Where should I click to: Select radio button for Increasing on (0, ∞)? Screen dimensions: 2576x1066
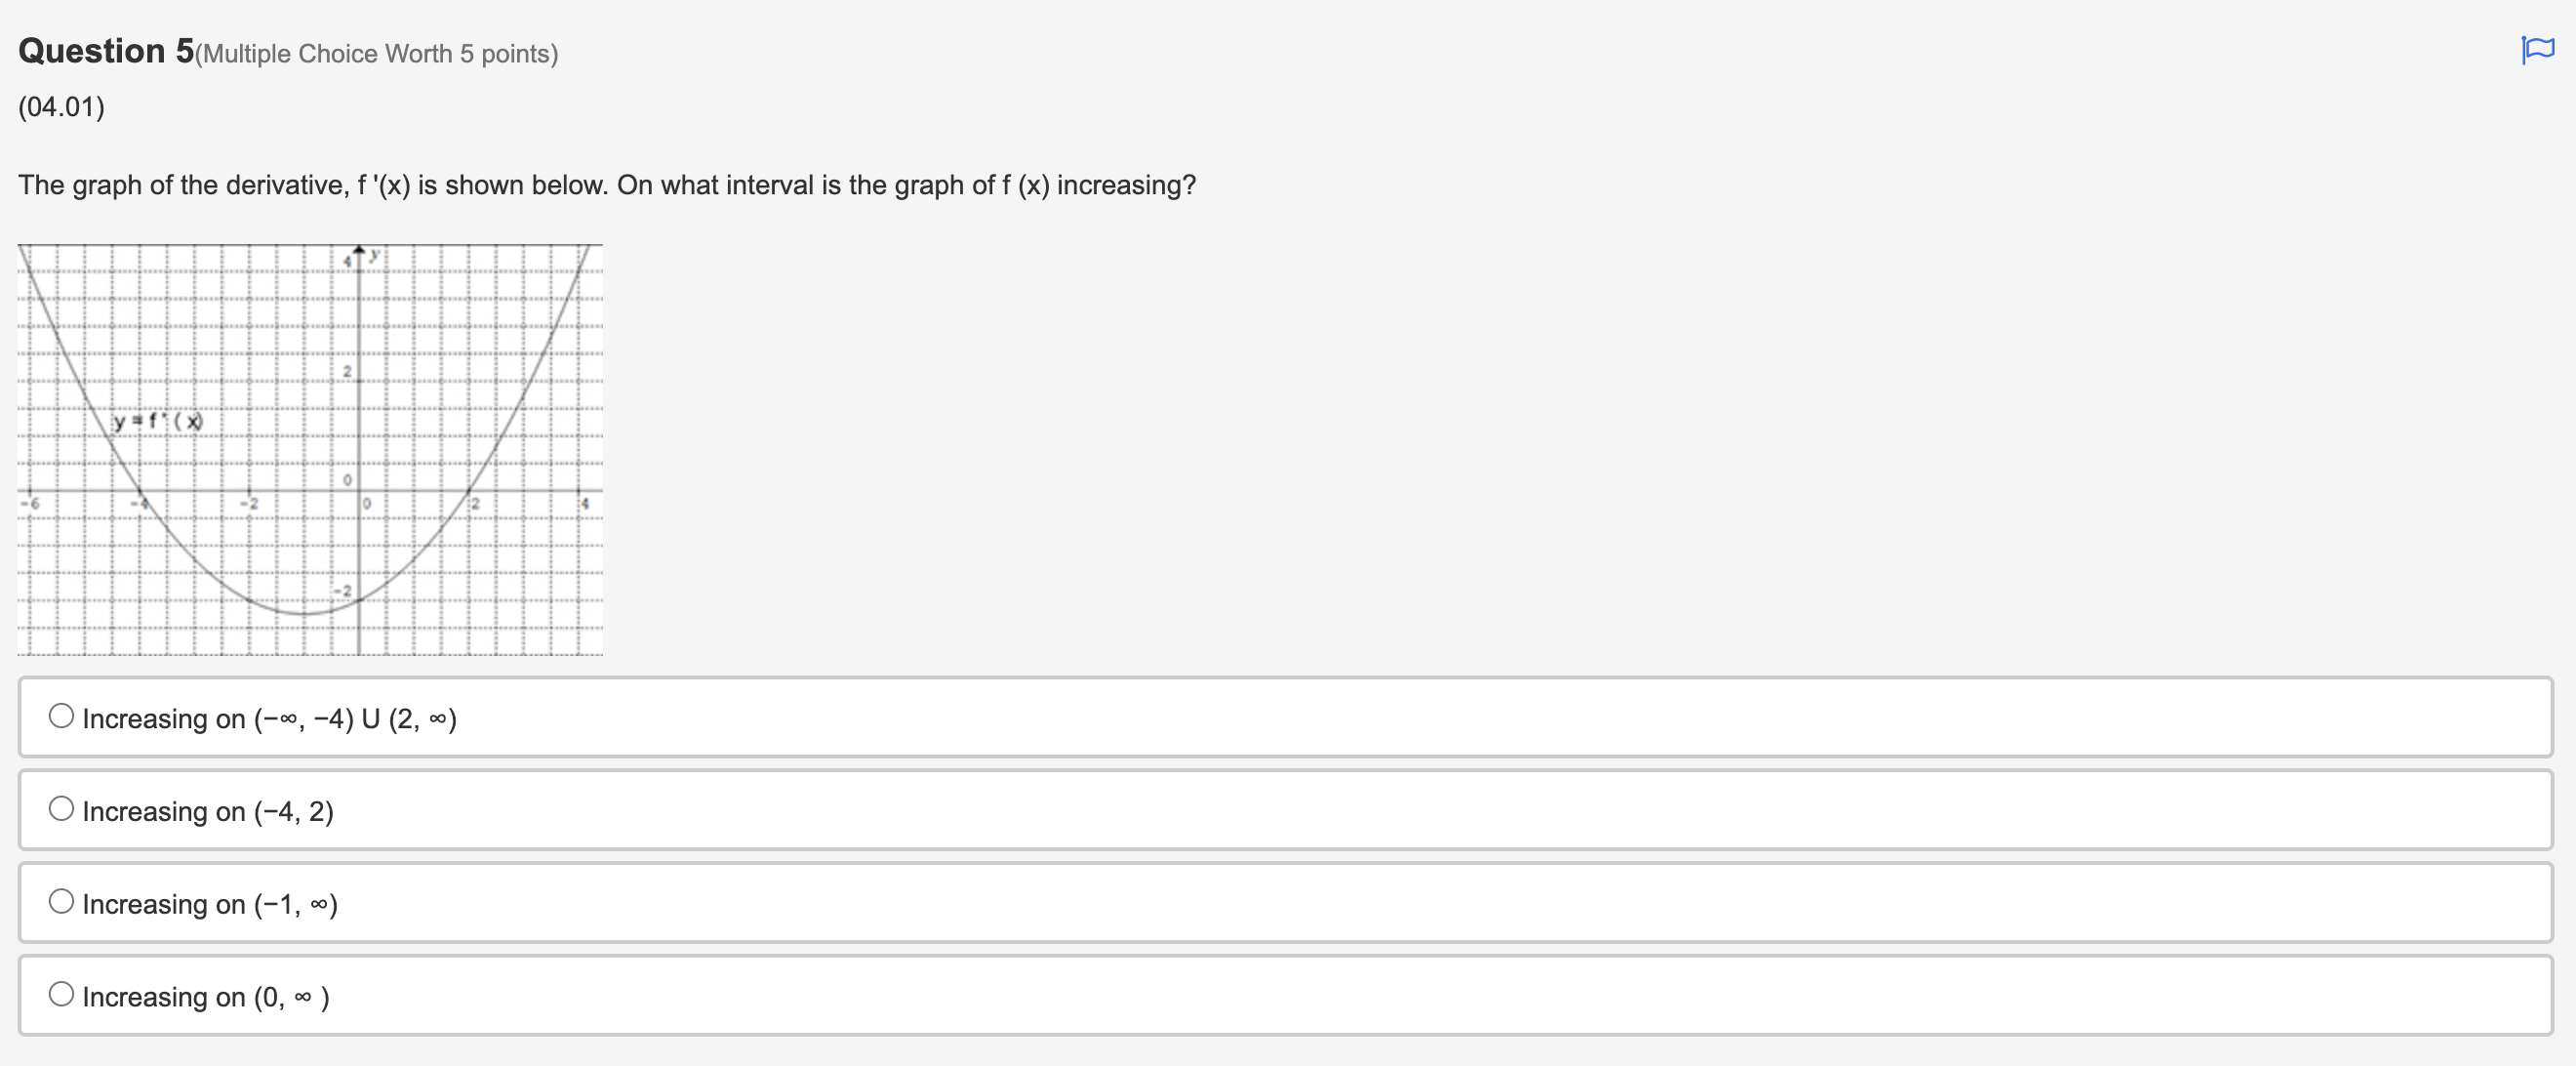point(62,994)
